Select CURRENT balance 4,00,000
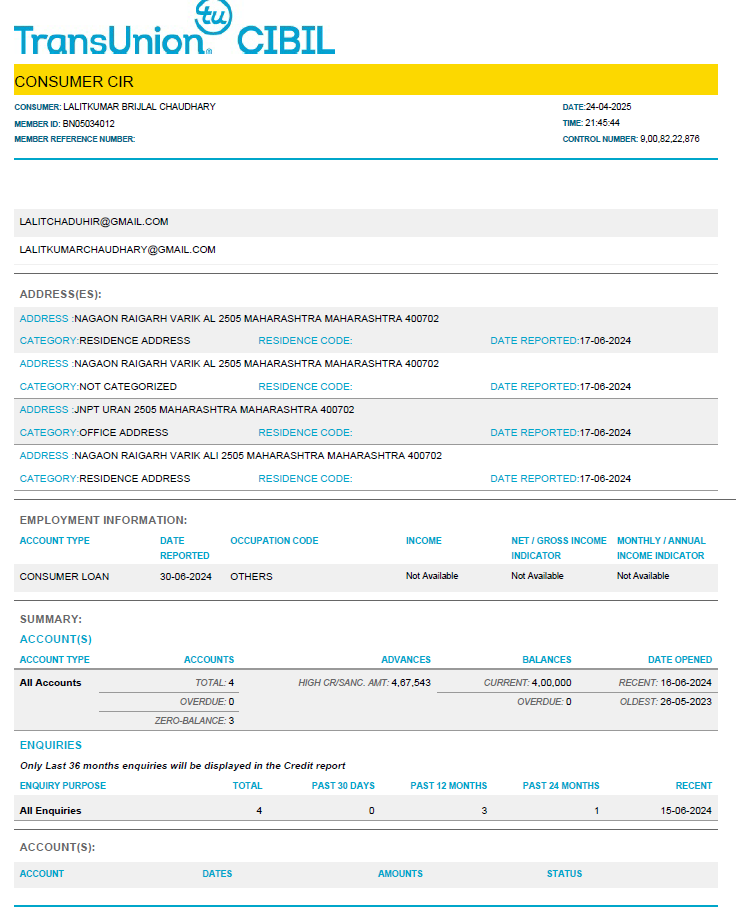The image size is (736, 912). tap(527, 682)
